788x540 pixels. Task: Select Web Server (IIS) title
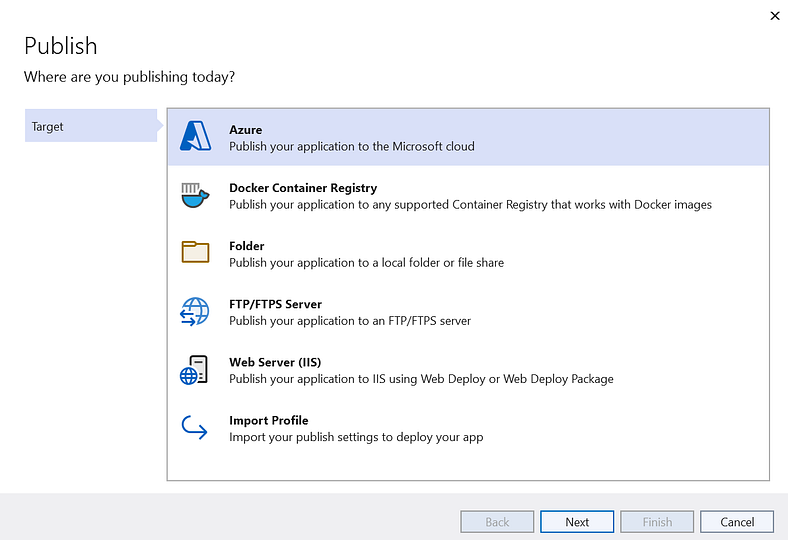275,362
